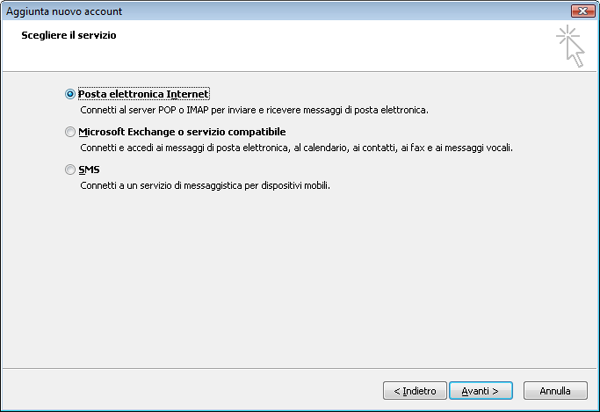Image resolution: width=600 pixels, height=412 pixels.
Task: Go back with the Indietro button
Action: (x=415, y=391)
